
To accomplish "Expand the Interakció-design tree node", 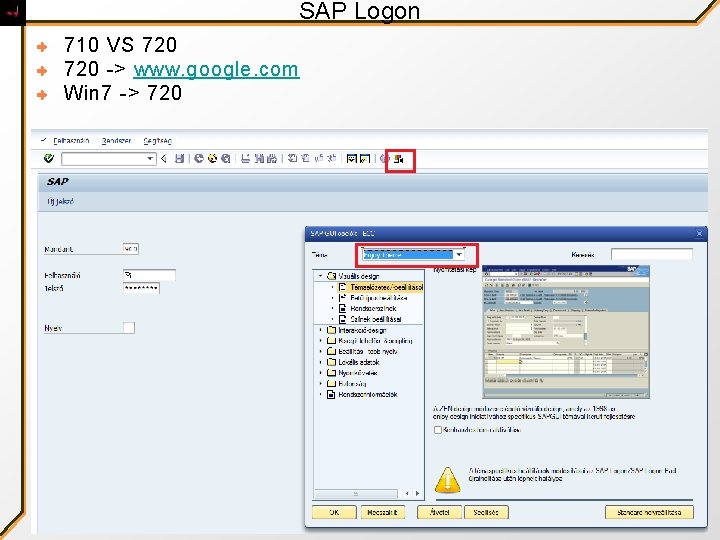I will pos(321,330).
